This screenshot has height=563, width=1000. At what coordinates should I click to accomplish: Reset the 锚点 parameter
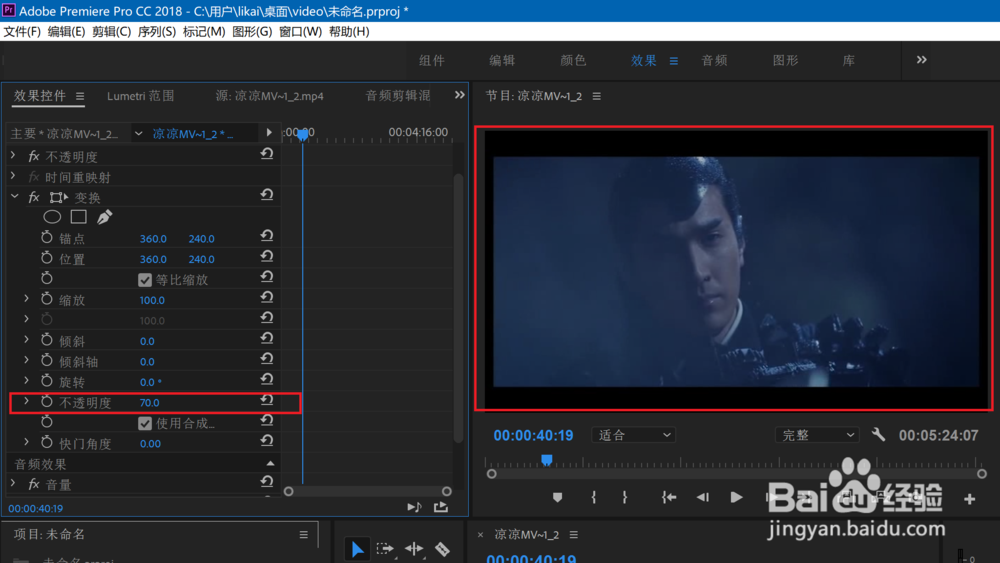pyautogui.click(x=267, y=237)
